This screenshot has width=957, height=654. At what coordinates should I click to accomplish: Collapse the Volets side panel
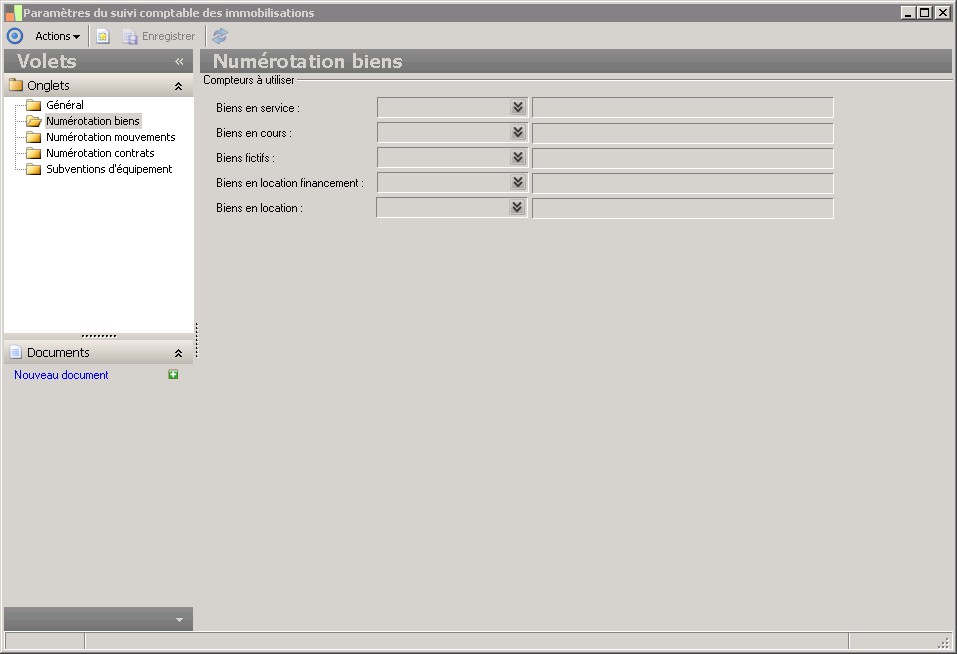[179, 61]
